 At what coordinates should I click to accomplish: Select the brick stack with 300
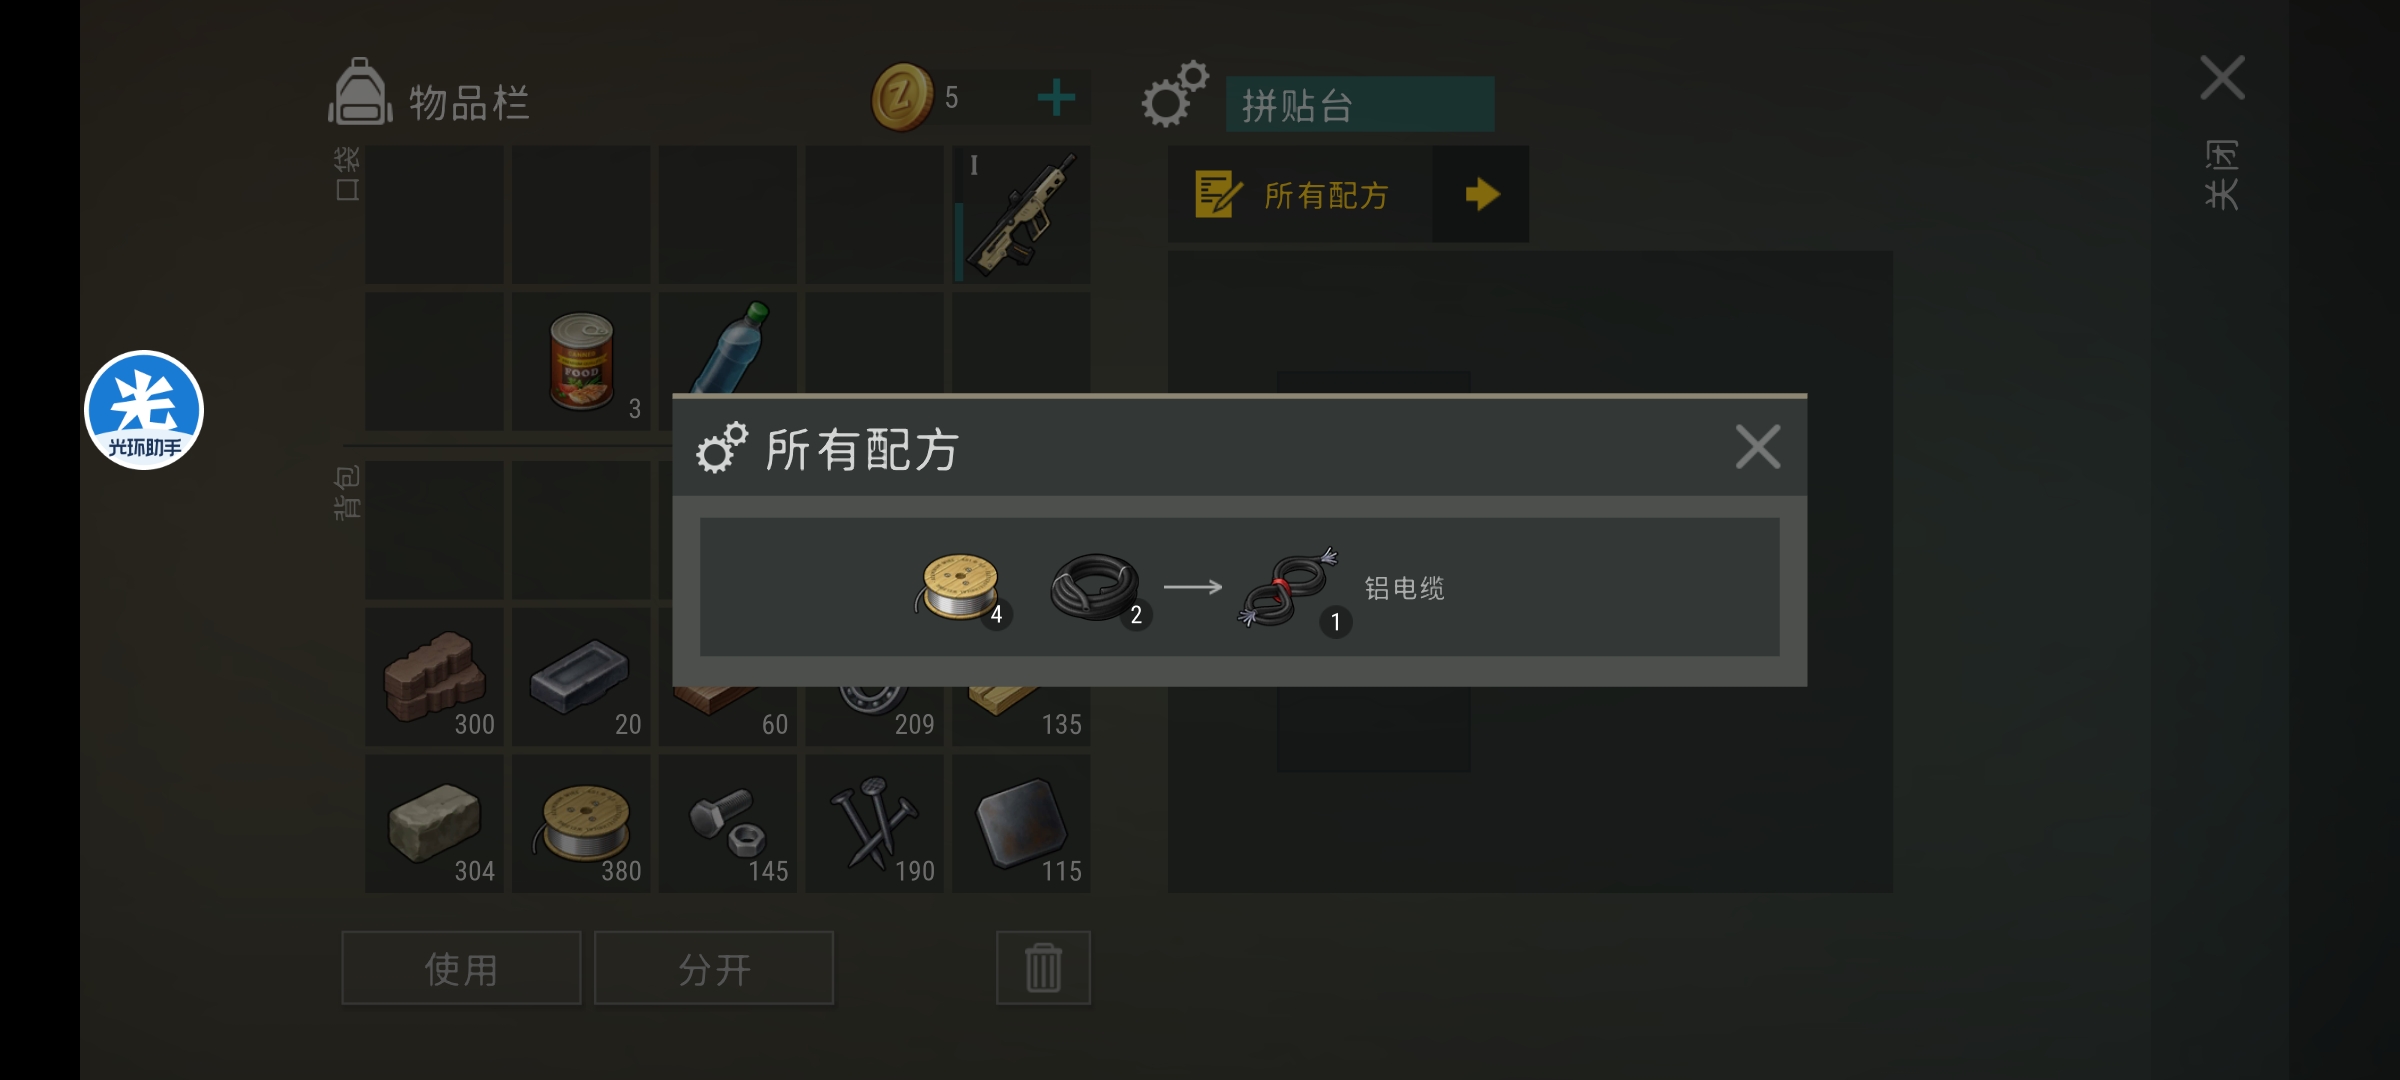(435, 676)
